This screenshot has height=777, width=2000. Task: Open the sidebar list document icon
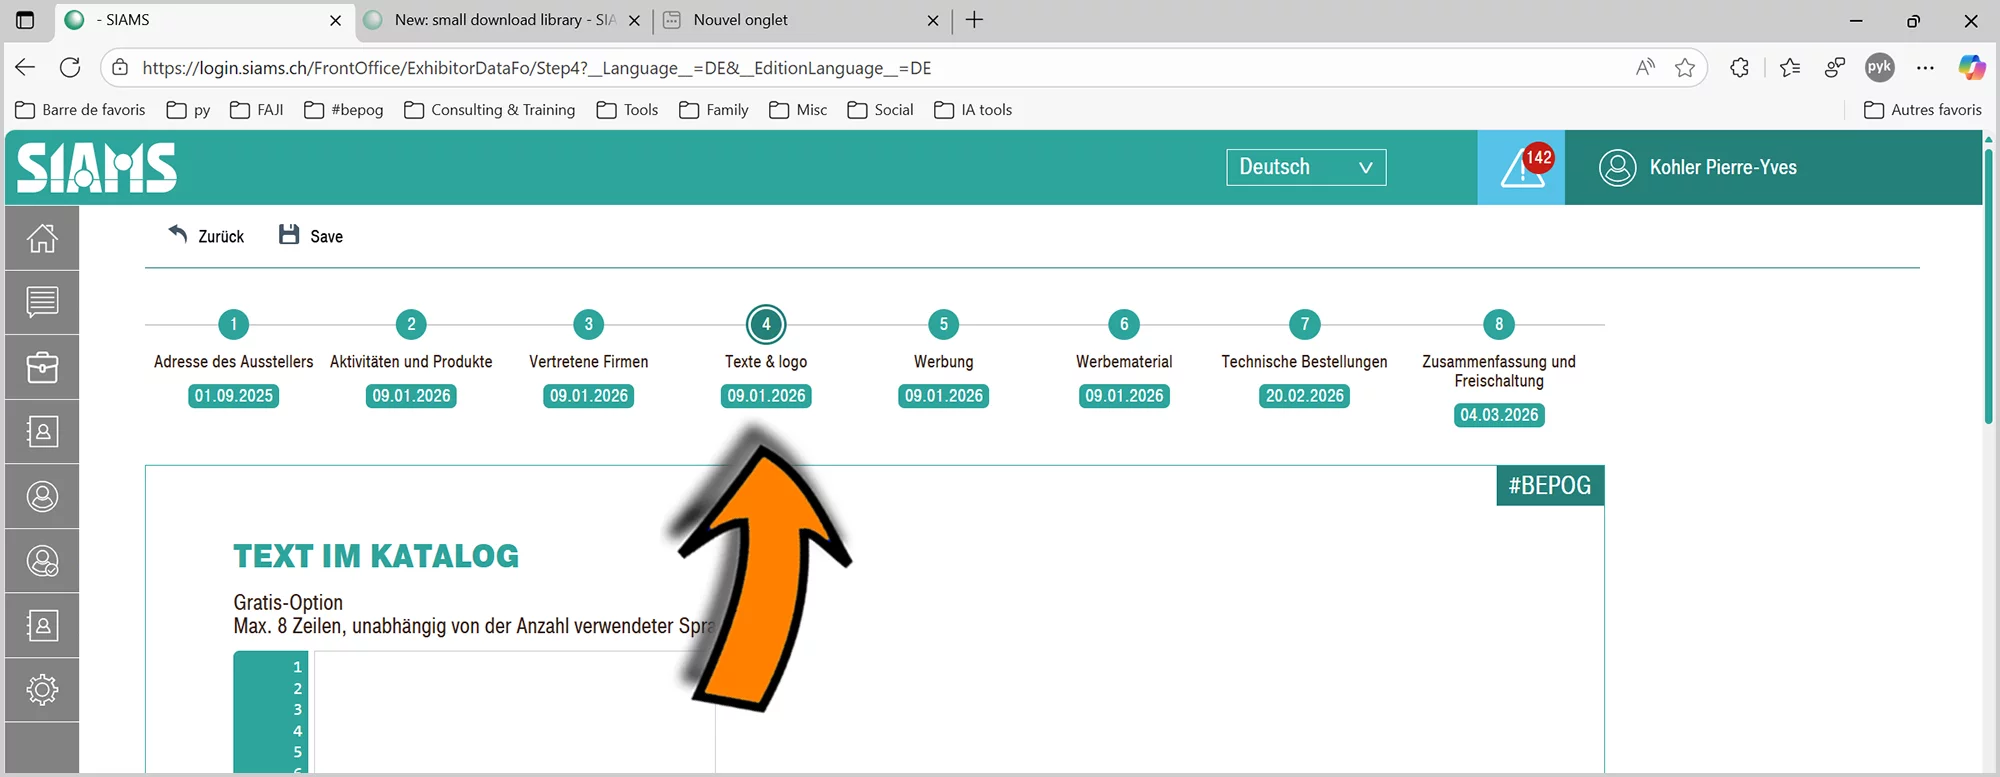coord(42,301)
